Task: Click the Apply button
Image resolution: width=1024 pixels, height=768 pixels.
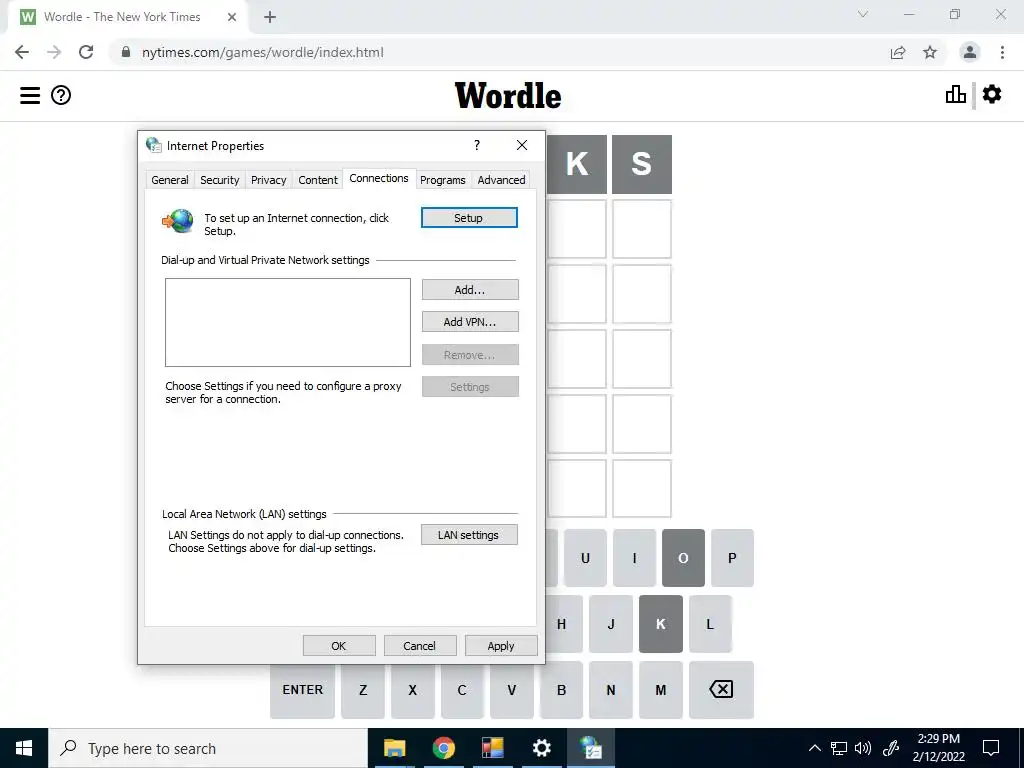Action: [501, 646]
